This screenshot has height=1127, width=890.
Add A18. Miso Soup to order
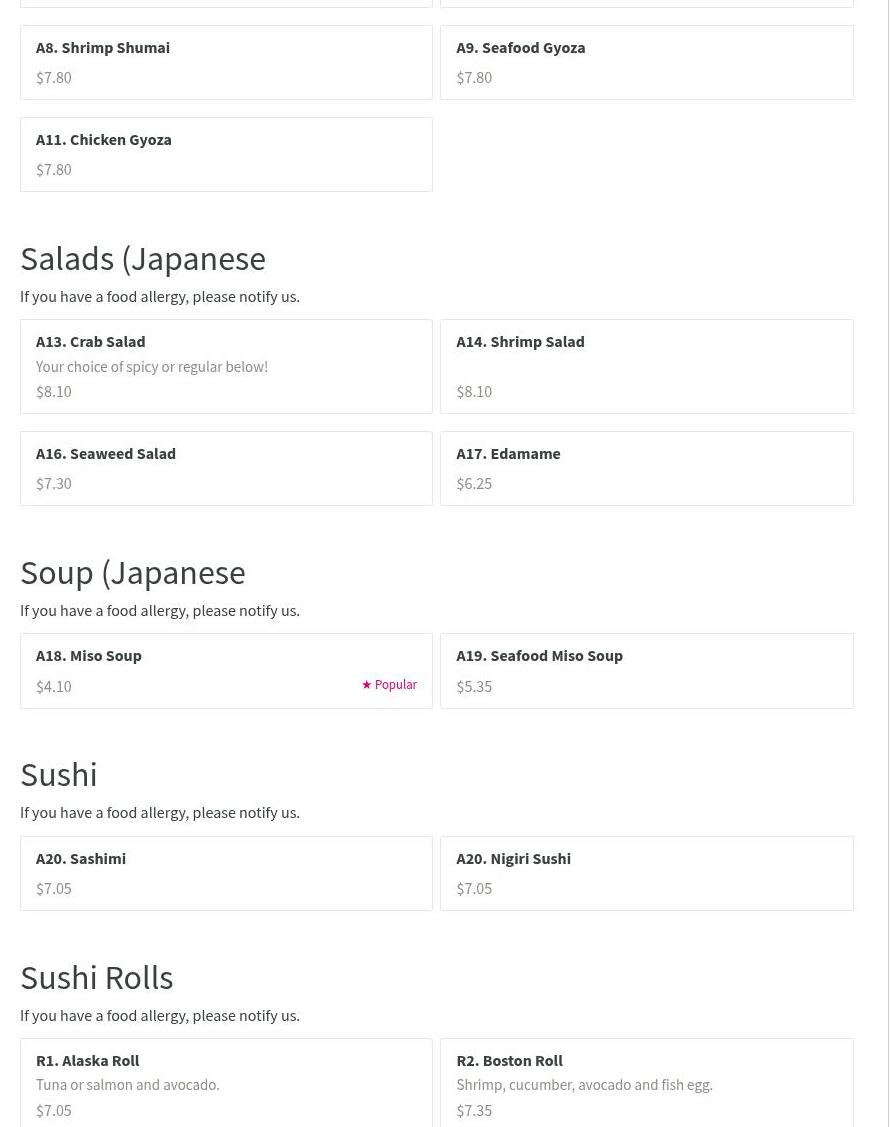226,670
